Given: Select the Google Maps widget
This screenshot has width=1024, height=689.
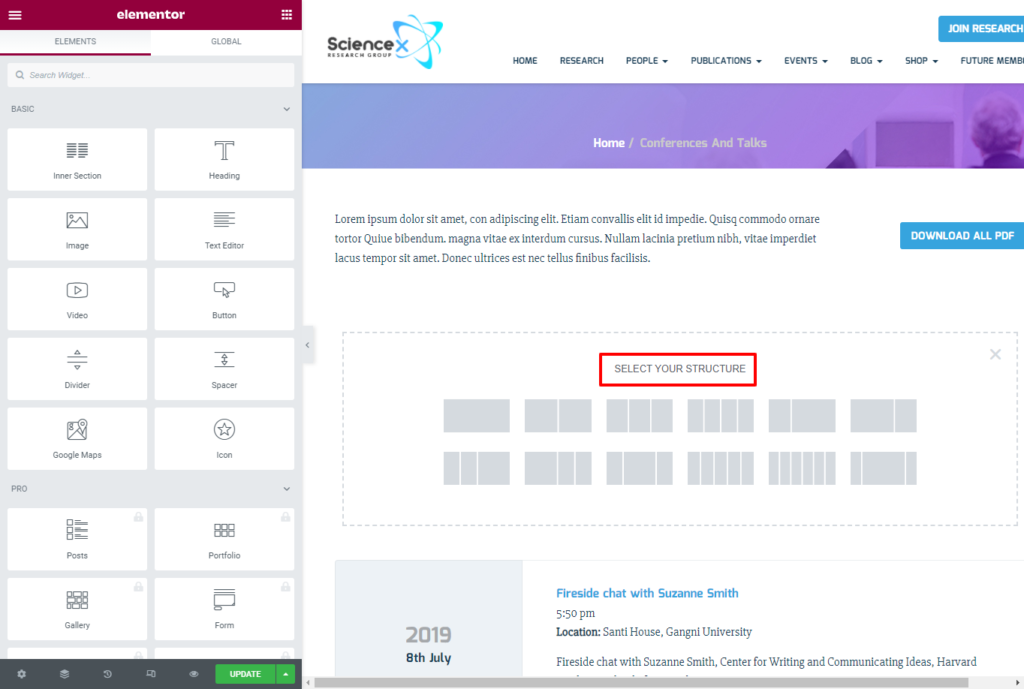Looking at the screenshot, I should coord(77,438).
